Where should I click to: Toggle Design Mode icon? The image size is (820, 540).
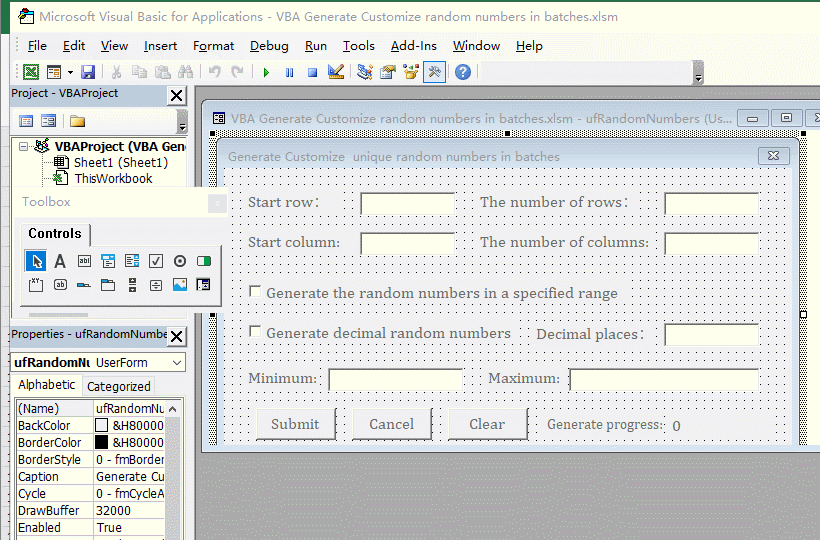coord(336,72)
